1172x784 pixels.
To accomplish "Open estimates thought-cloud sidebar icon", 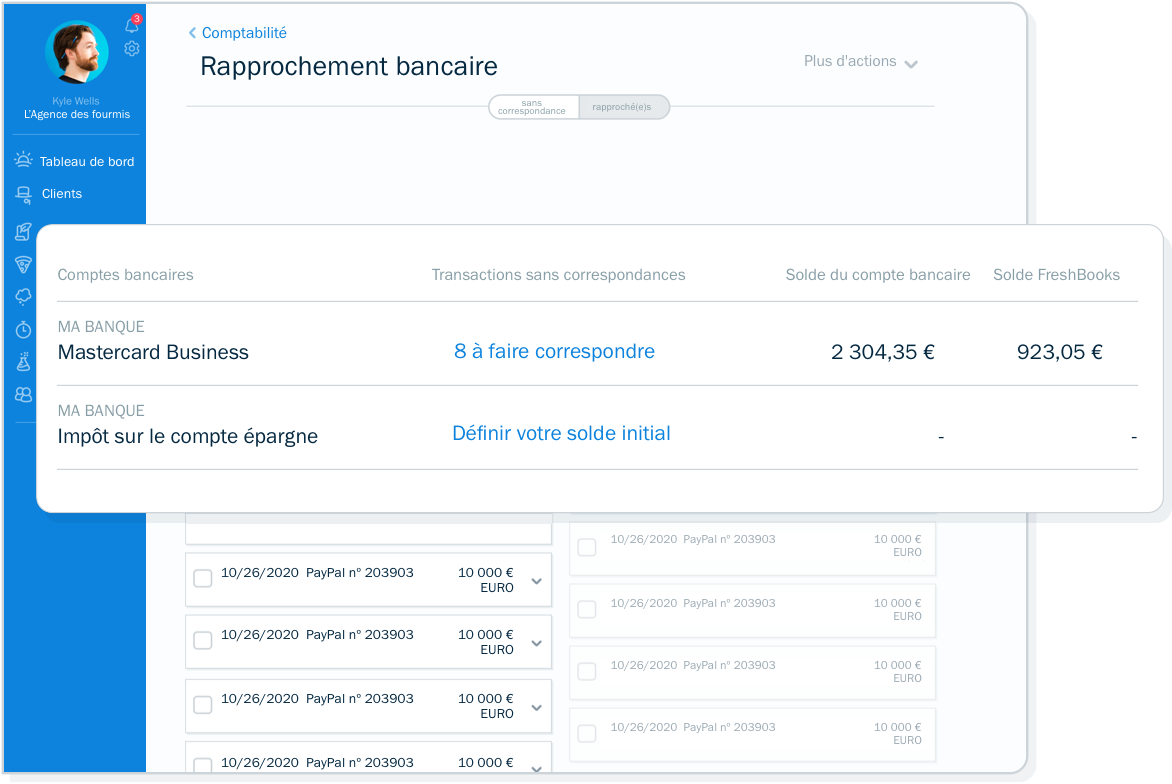I will [23, 297].
